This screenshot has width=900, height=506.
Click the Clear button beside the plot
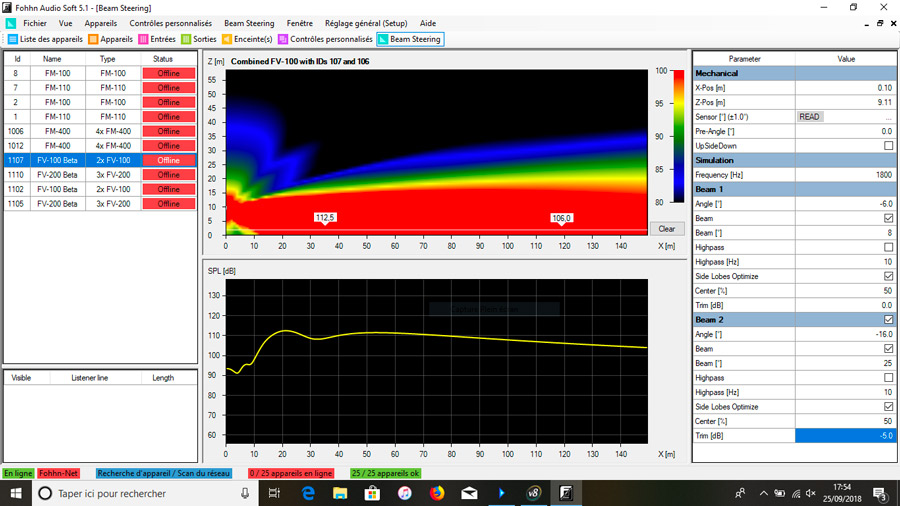coord(666,228)
